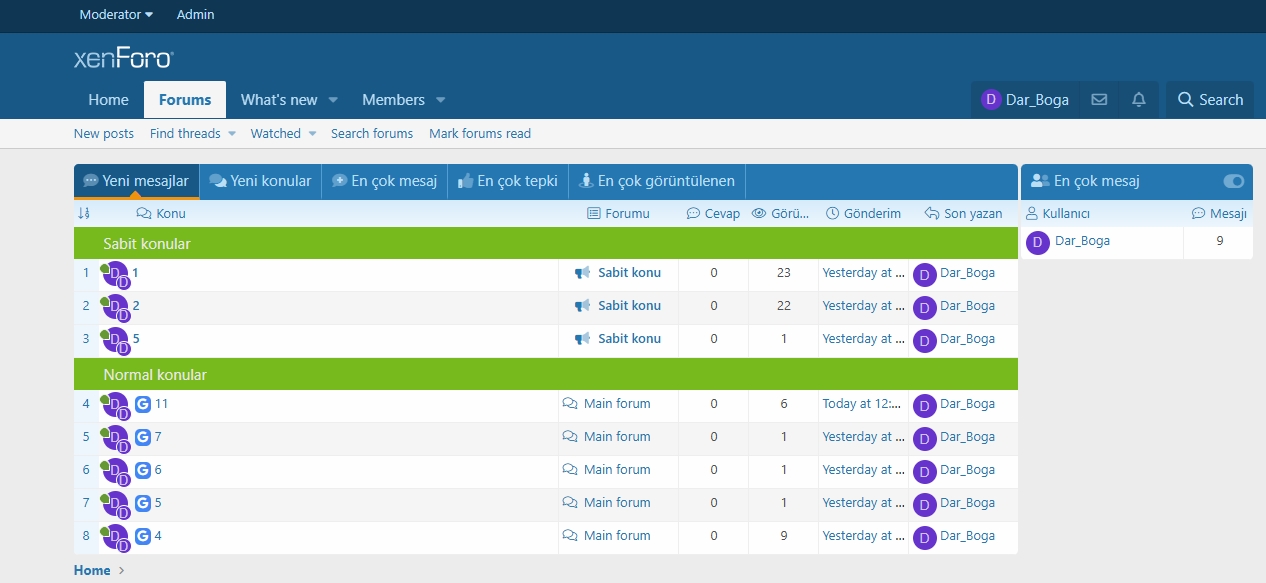Click the last poster avatar for thread 4
1266x583 pixels.
coord(924,537)
